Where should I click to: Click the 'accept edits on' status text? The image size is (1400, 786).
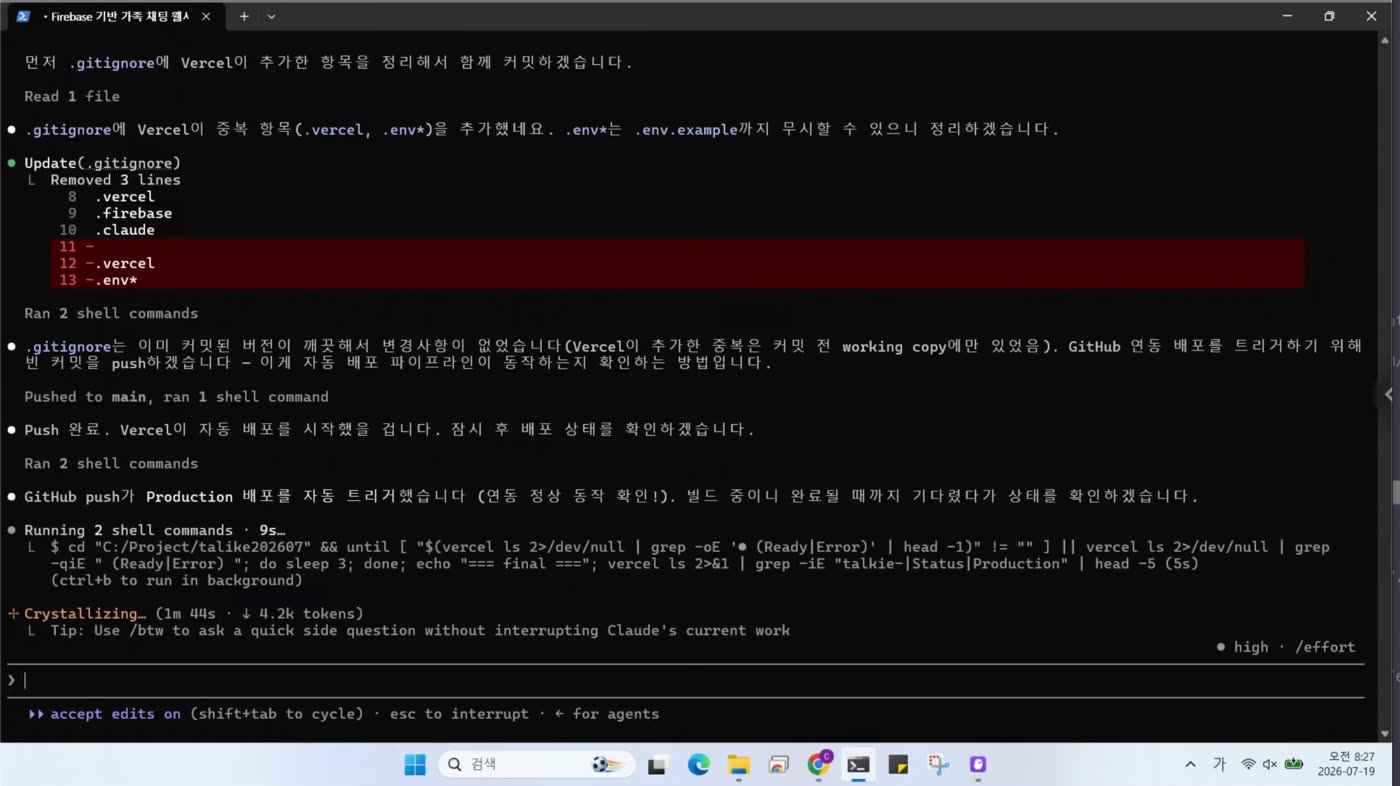pos(116,714)
